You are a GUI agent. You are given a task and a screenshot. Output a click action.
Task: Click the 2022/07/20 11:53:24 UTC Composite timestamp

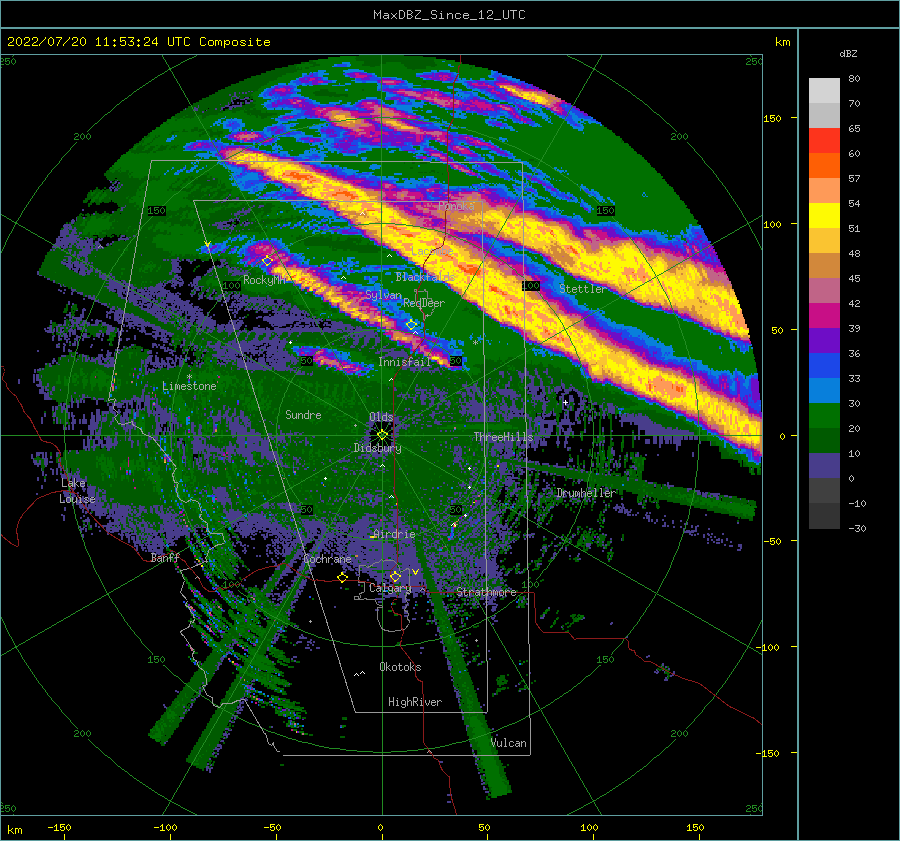click(x=138, y=42)
